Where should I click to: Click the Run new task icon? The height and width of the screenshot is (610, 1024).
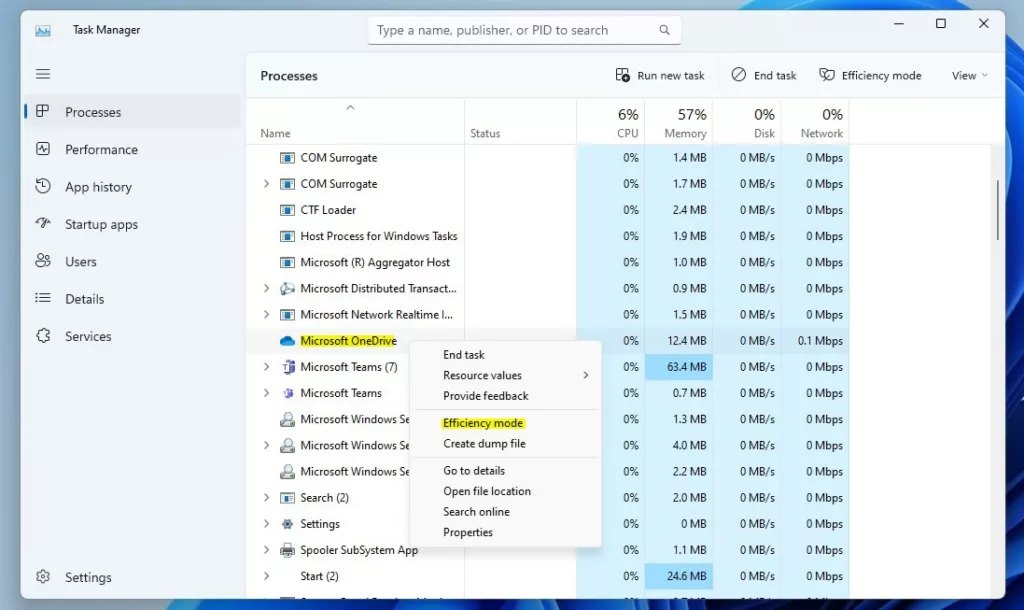click(x=622, y=75)
